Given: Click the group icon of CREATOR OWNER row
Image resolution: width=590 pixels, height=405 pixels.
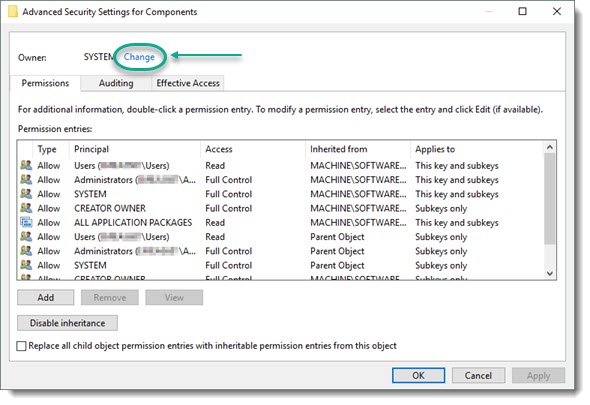Looking at the screenshot, I should (x=26, y=208).
